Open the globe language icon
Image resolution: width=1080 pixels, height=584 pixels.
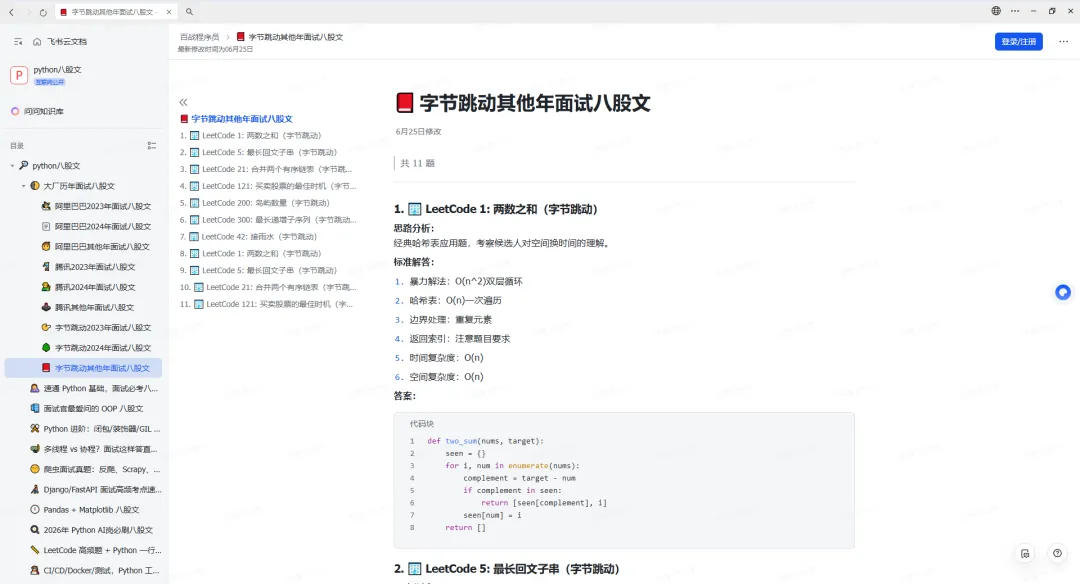(996, 11)
